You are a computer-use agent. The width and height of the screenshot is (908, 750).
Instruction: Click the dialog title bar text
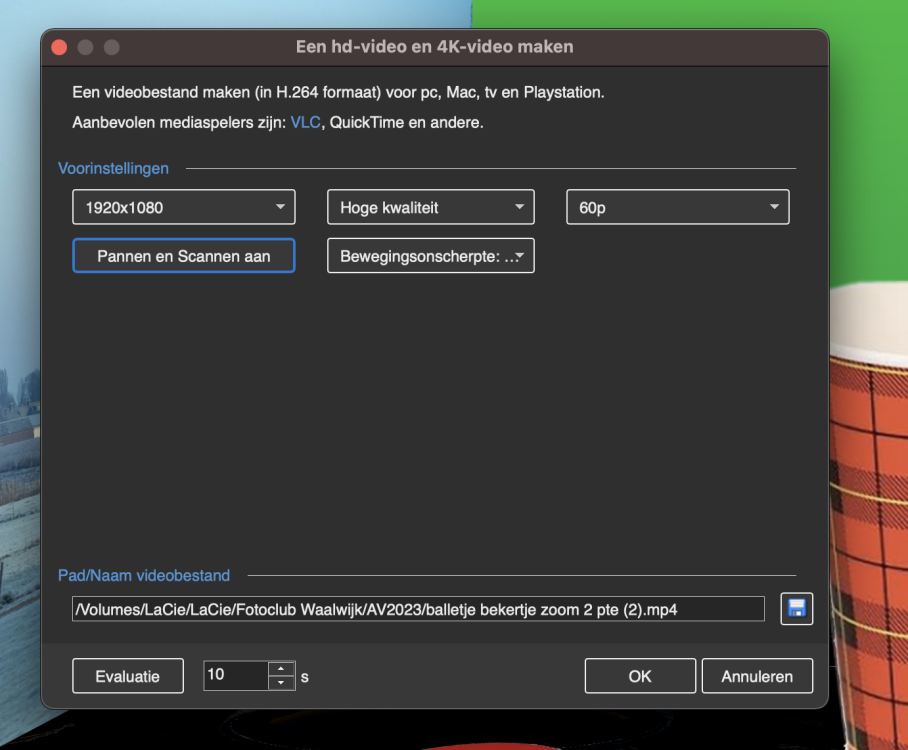(434, 47)
